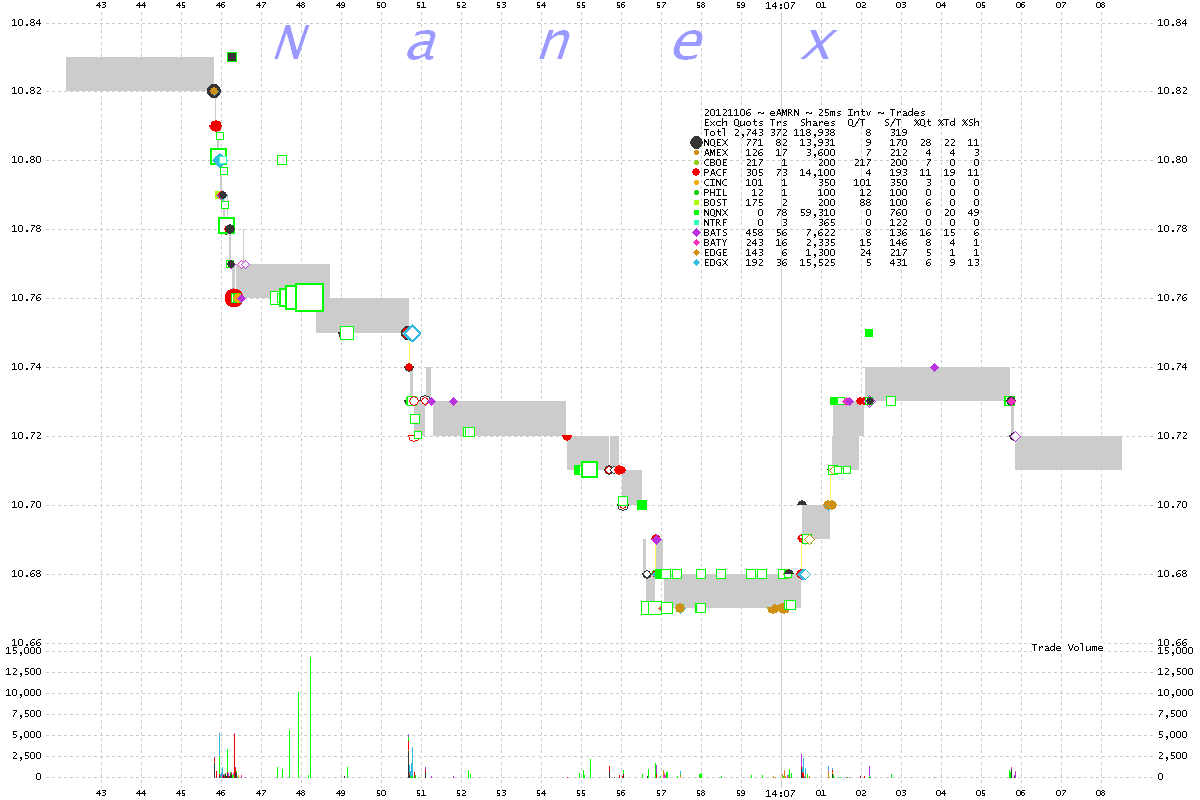Click the purple BATS trade diamond at 10.74
1200x800 pixels.
click(x=934, y=367)
